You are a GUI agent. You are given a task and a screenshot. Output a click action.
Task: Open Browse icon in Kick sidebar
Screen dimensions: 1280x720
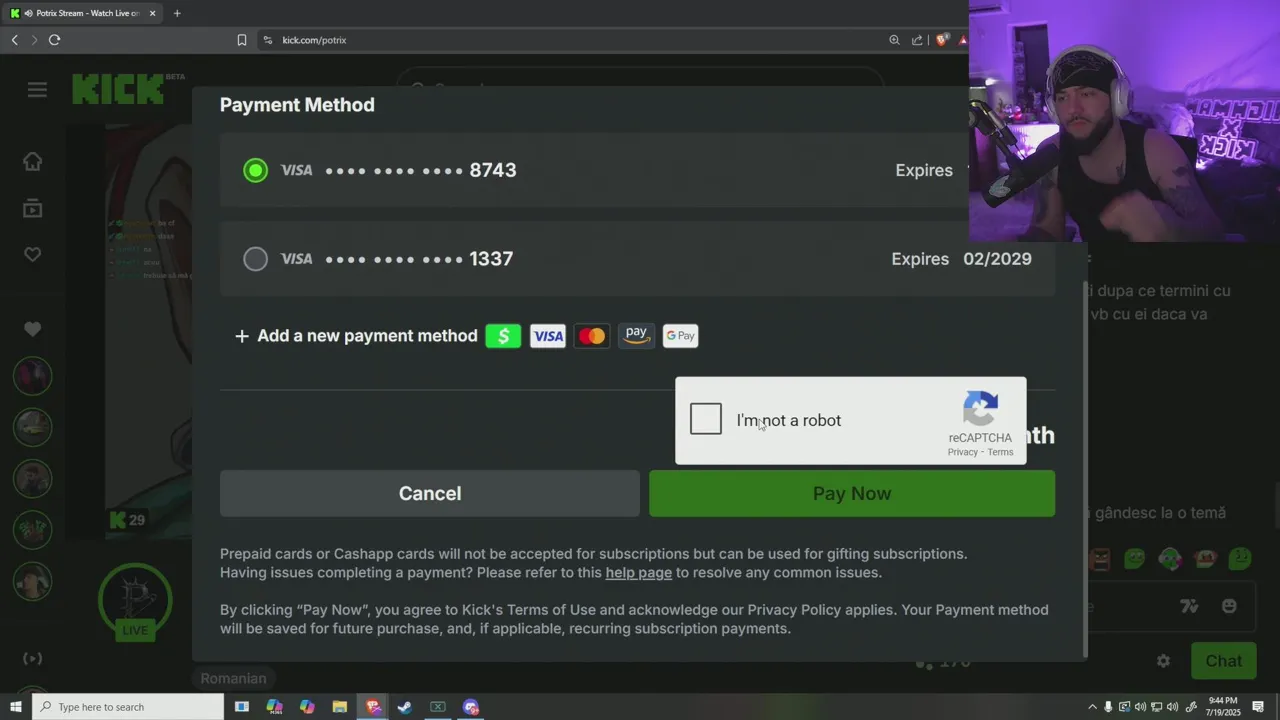tap(32, 208)
